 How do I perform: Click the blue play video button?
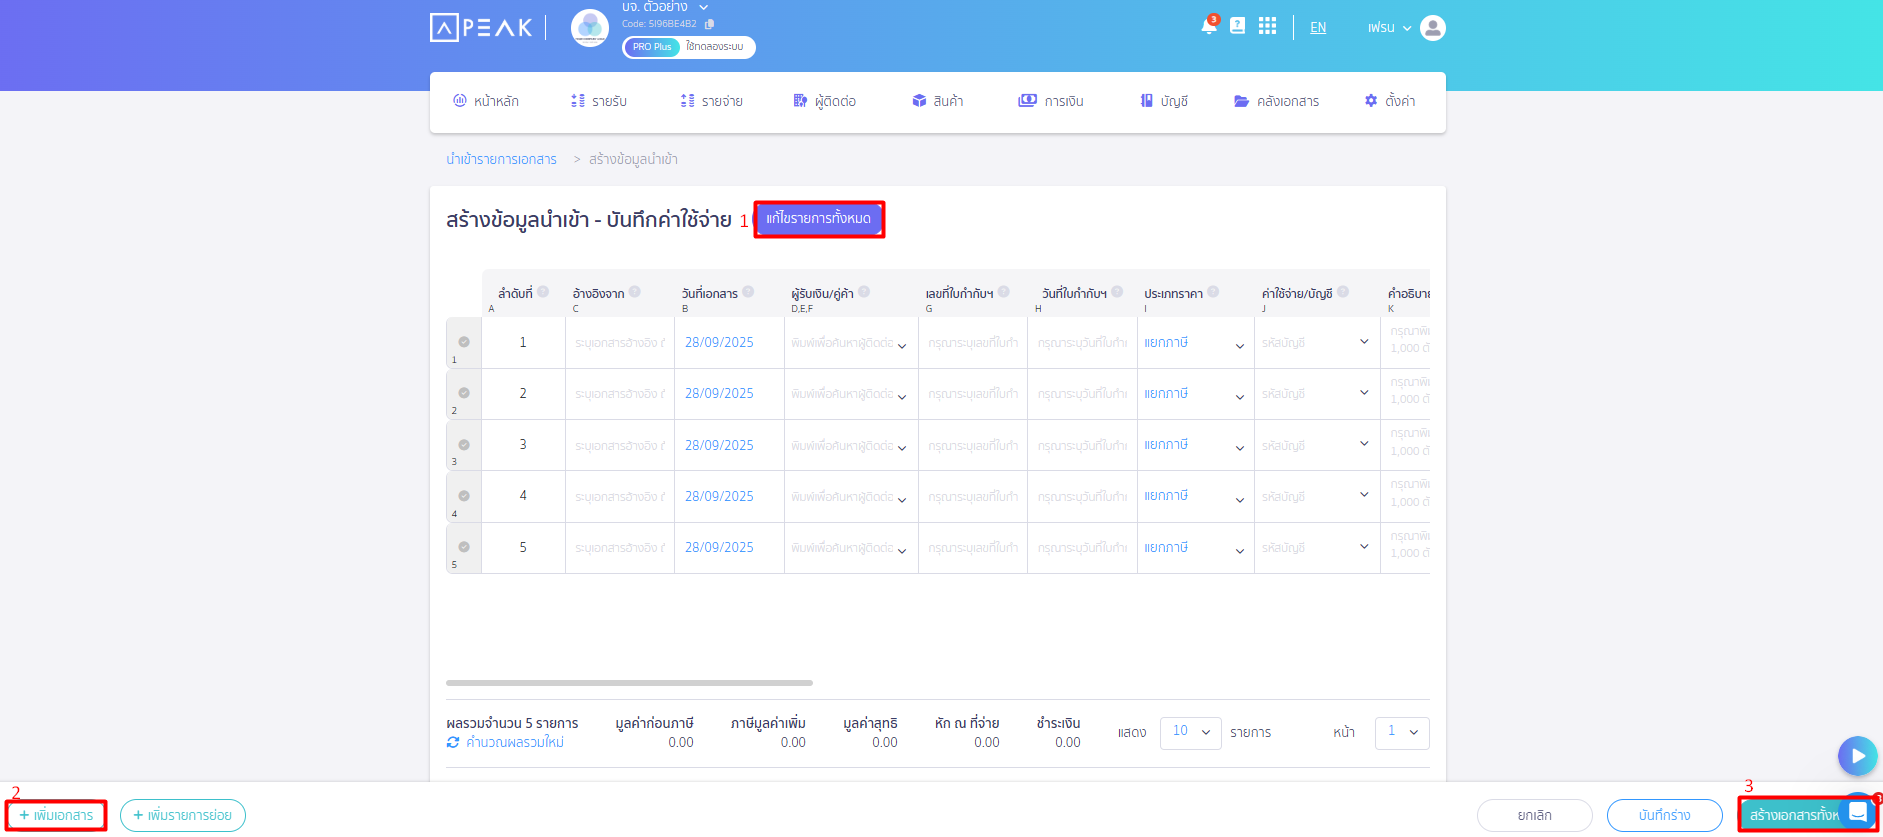point(1857,756)
